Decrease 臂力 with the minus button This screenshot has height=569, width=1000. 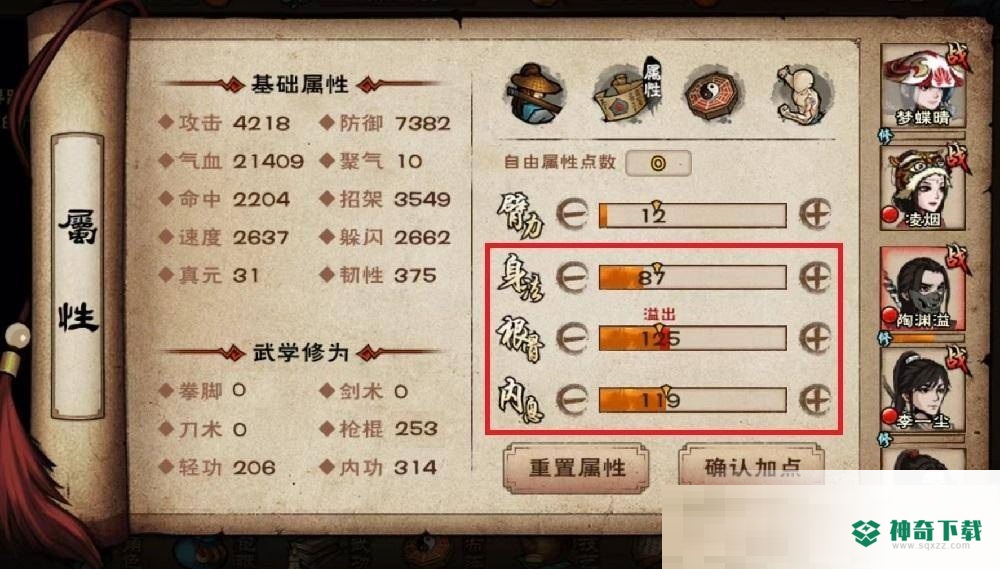(x=572, y=214)
